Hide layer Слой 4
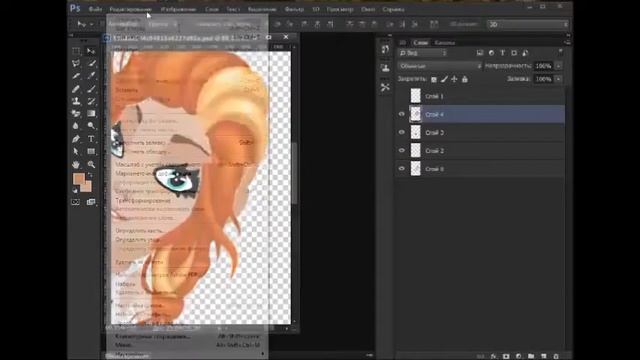Screen dimensions: 640x360 pyautogui.click(x=402, y=114)
